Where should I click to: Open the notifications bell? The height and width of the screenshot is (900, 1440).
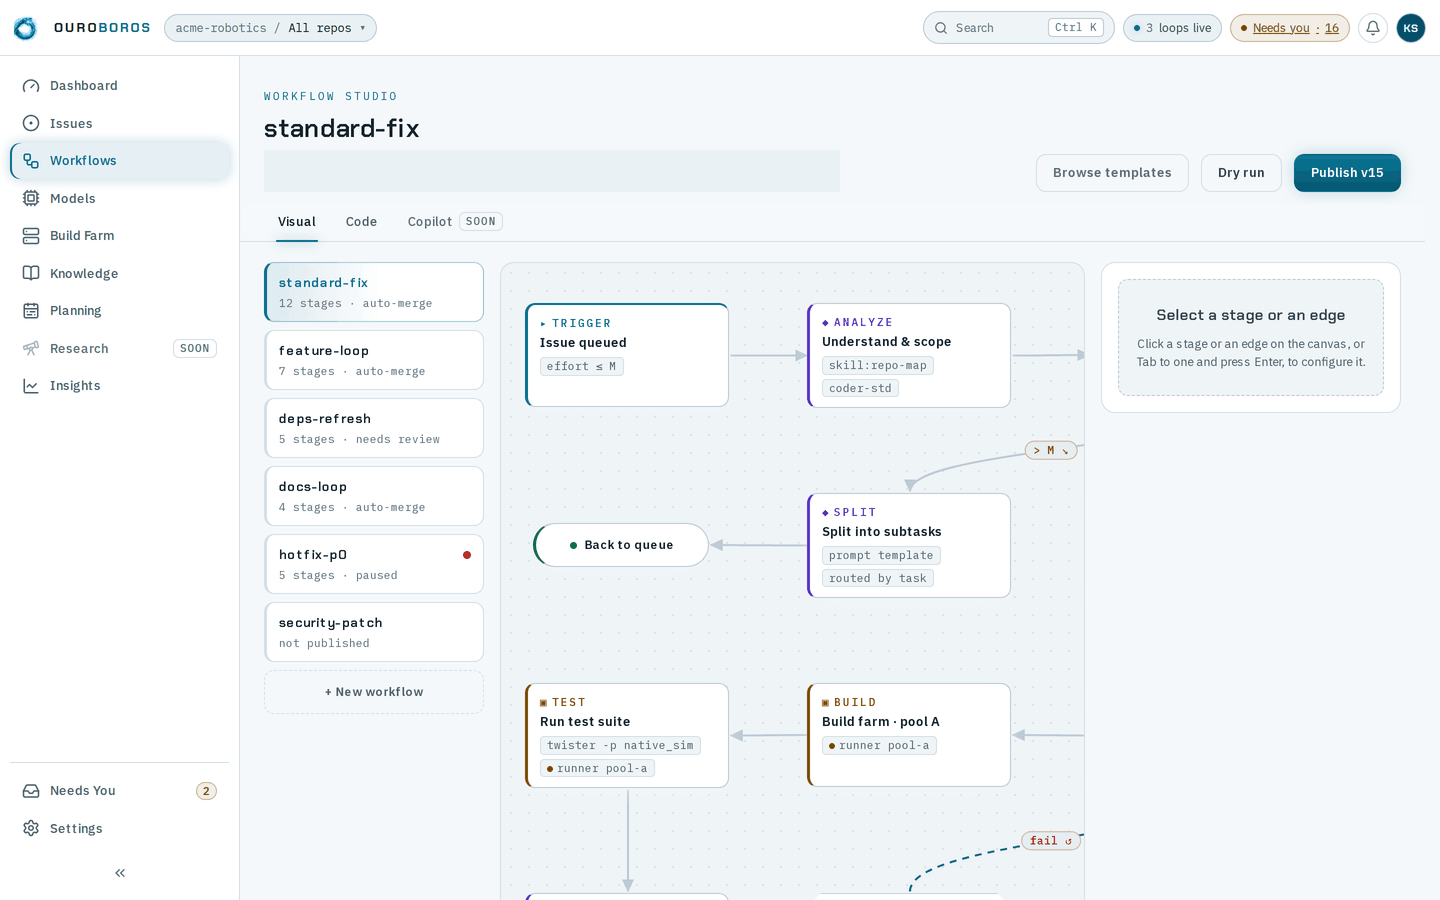coord(1373,28)
